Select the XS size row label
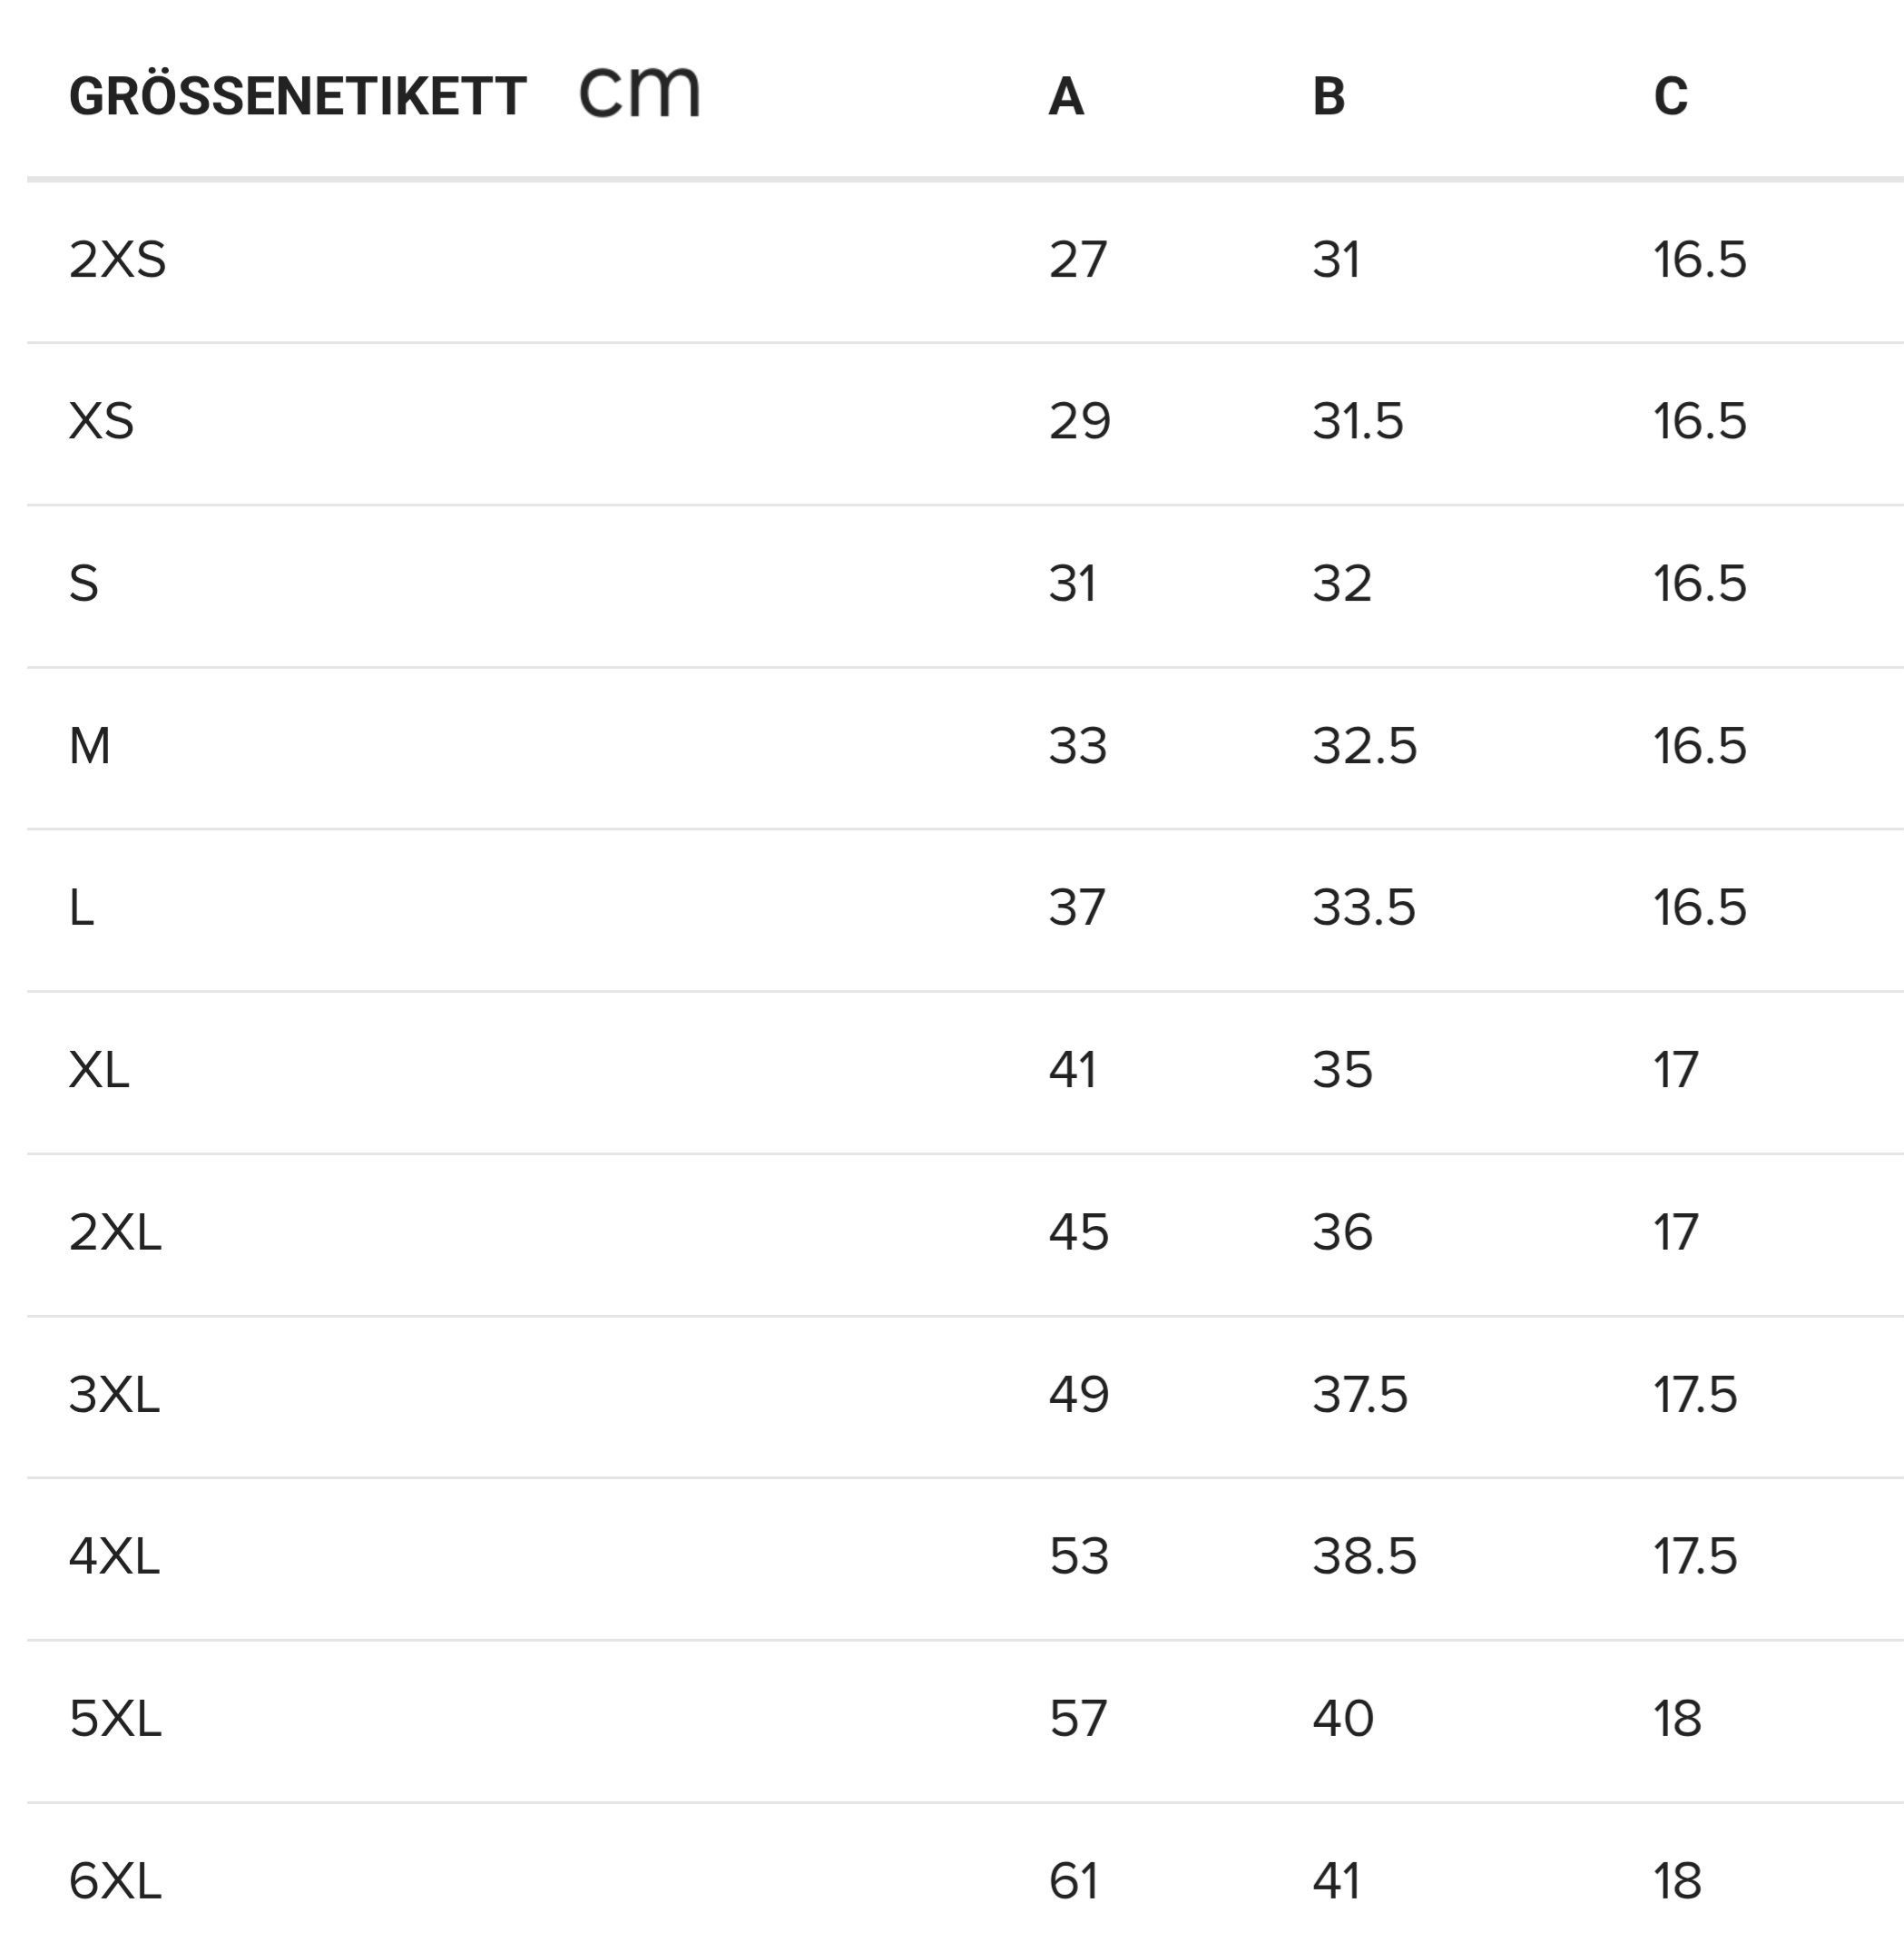 pyautogui.click(x=101, y=421)
